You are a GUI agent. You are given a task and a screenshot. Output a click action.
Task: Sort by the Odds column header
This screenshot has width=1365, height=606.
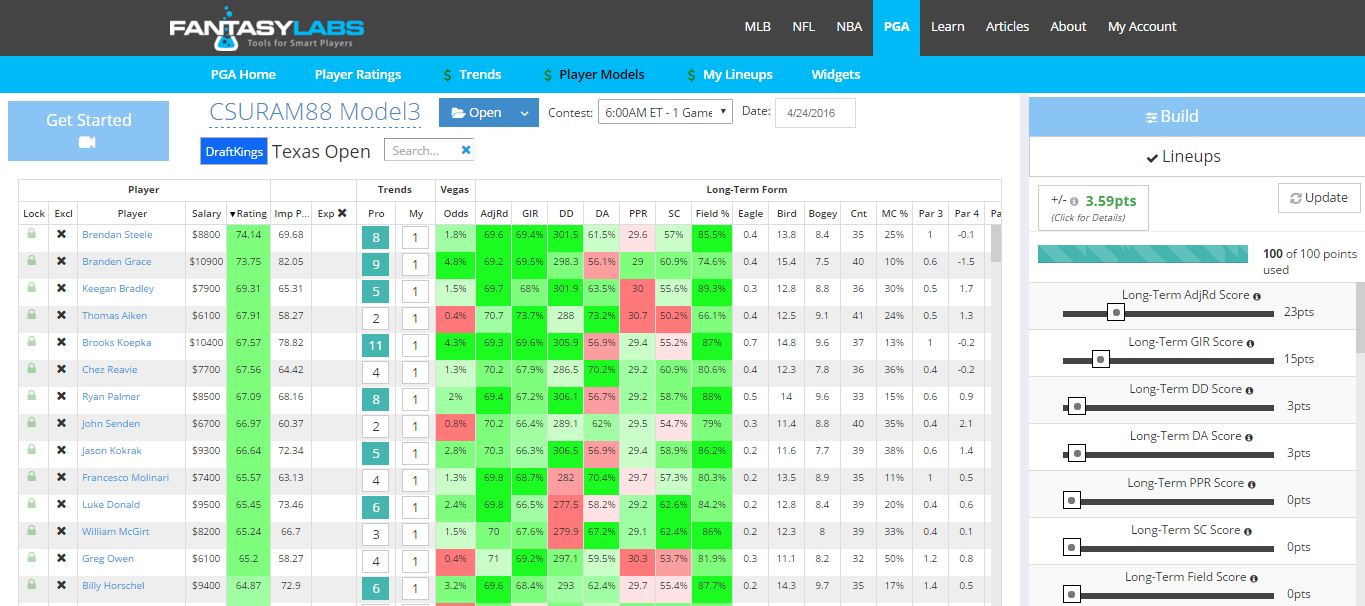tap(455, 213)
